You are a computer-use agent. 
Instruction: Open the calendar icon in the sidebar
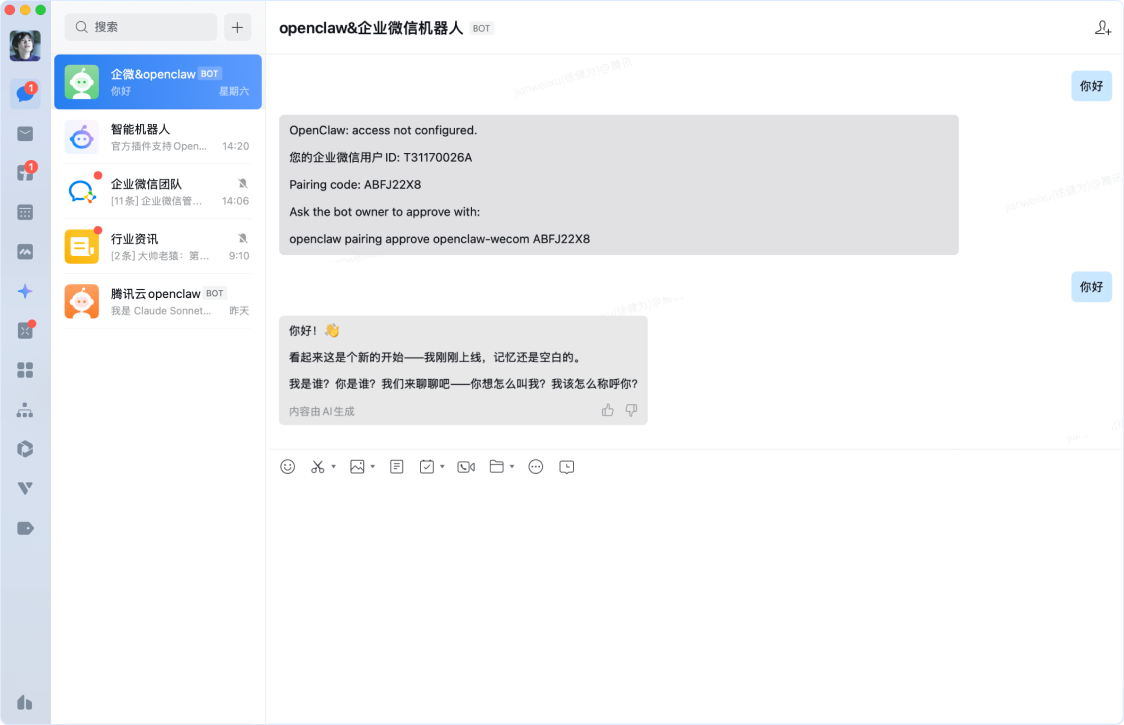point(25,212)
